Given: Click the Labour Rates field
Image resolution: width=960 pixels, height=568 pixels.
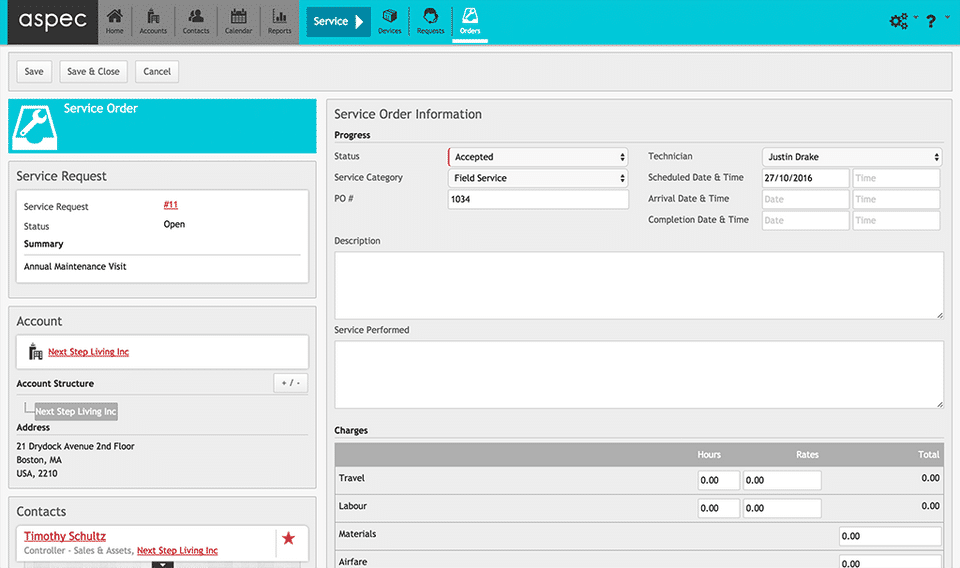Looking at the screenshot, I should (x=782, y=508).
